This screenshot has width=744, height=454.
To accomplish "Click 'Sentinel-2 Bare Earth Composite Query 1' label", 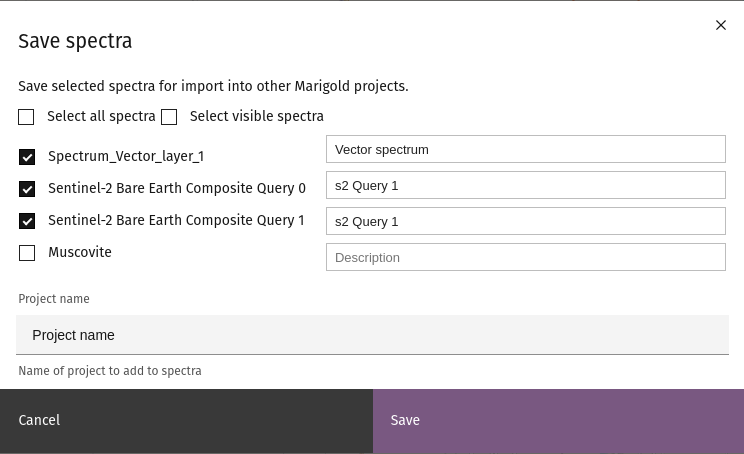I will 176,221.
